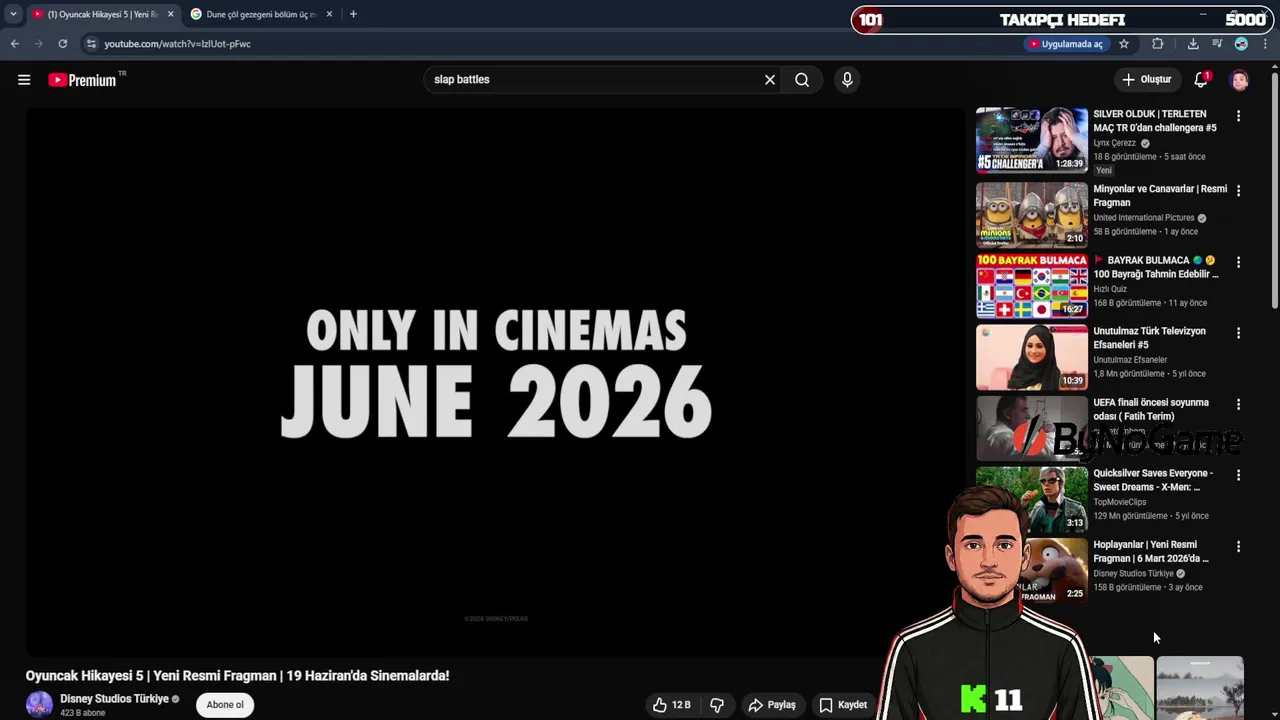The image size is (1280, 720).
Task: Open Chrome three-dot menu
Action: 1265,44
